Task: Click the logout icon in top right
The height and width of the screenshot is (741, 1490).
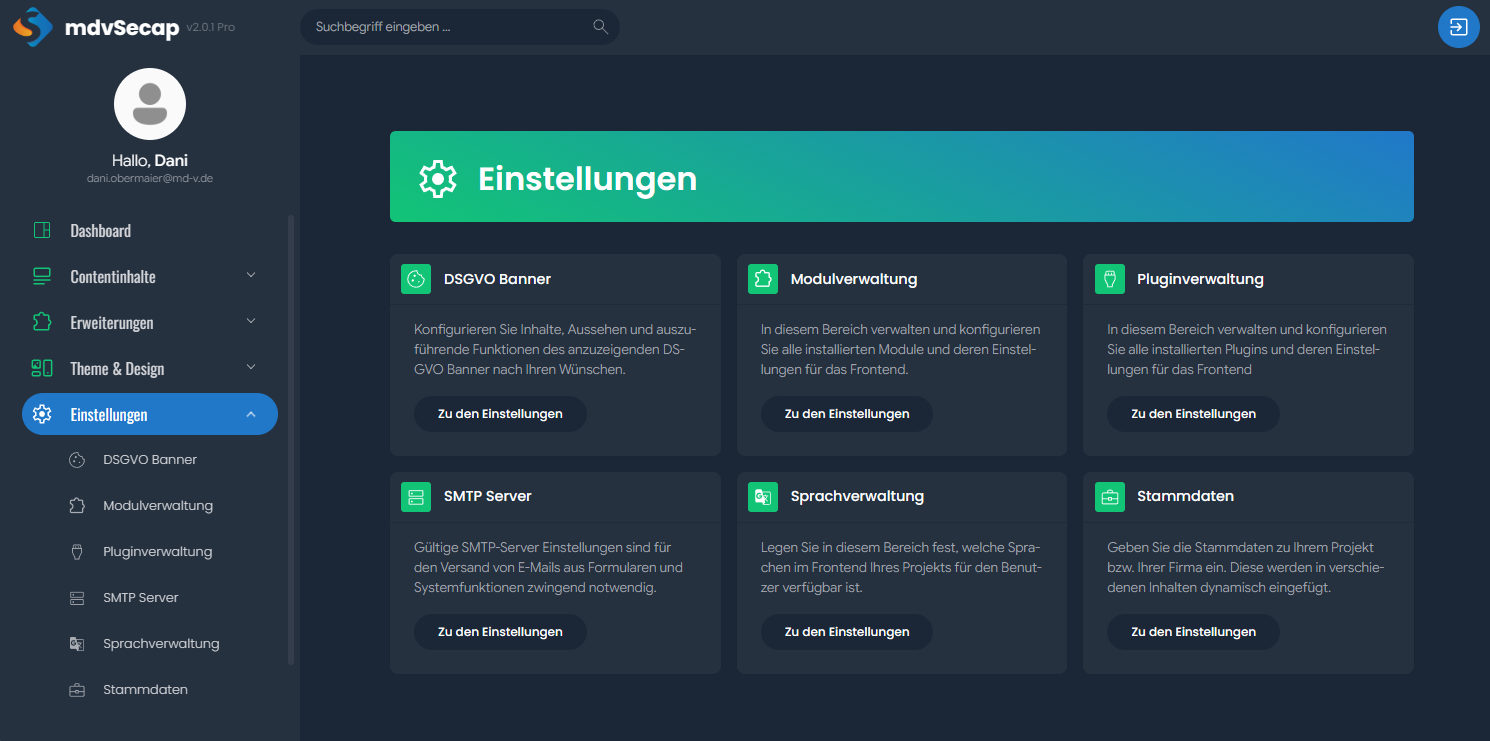Action: (x=1458, y=27)
